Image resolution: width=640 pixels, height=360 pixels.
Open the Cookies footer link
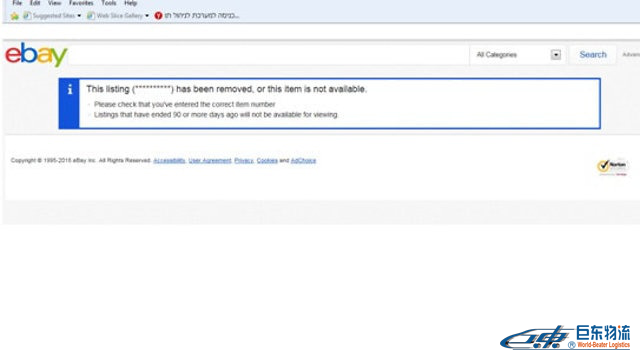pyautogui.click(x=267, y=160)
